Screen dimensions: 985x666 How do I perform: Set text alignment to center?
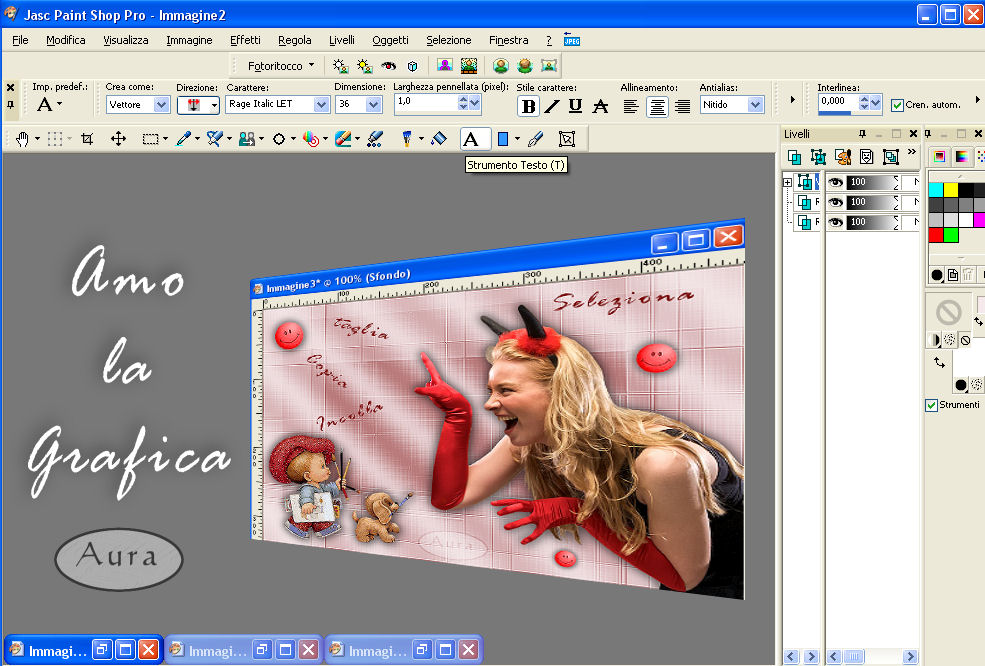pos(657,106)
